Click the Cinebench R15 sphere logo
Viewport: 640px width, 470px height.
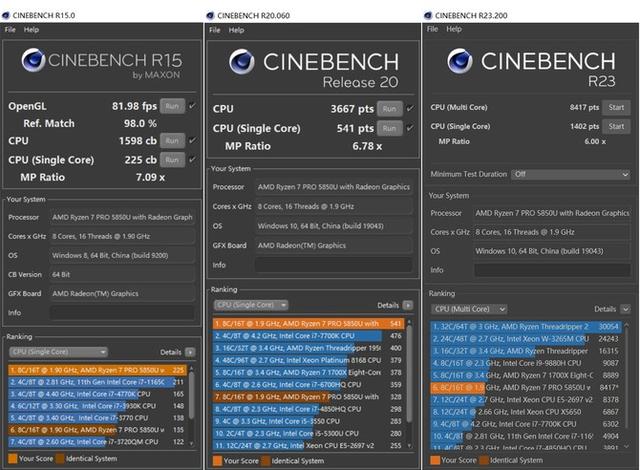(37, 64)
